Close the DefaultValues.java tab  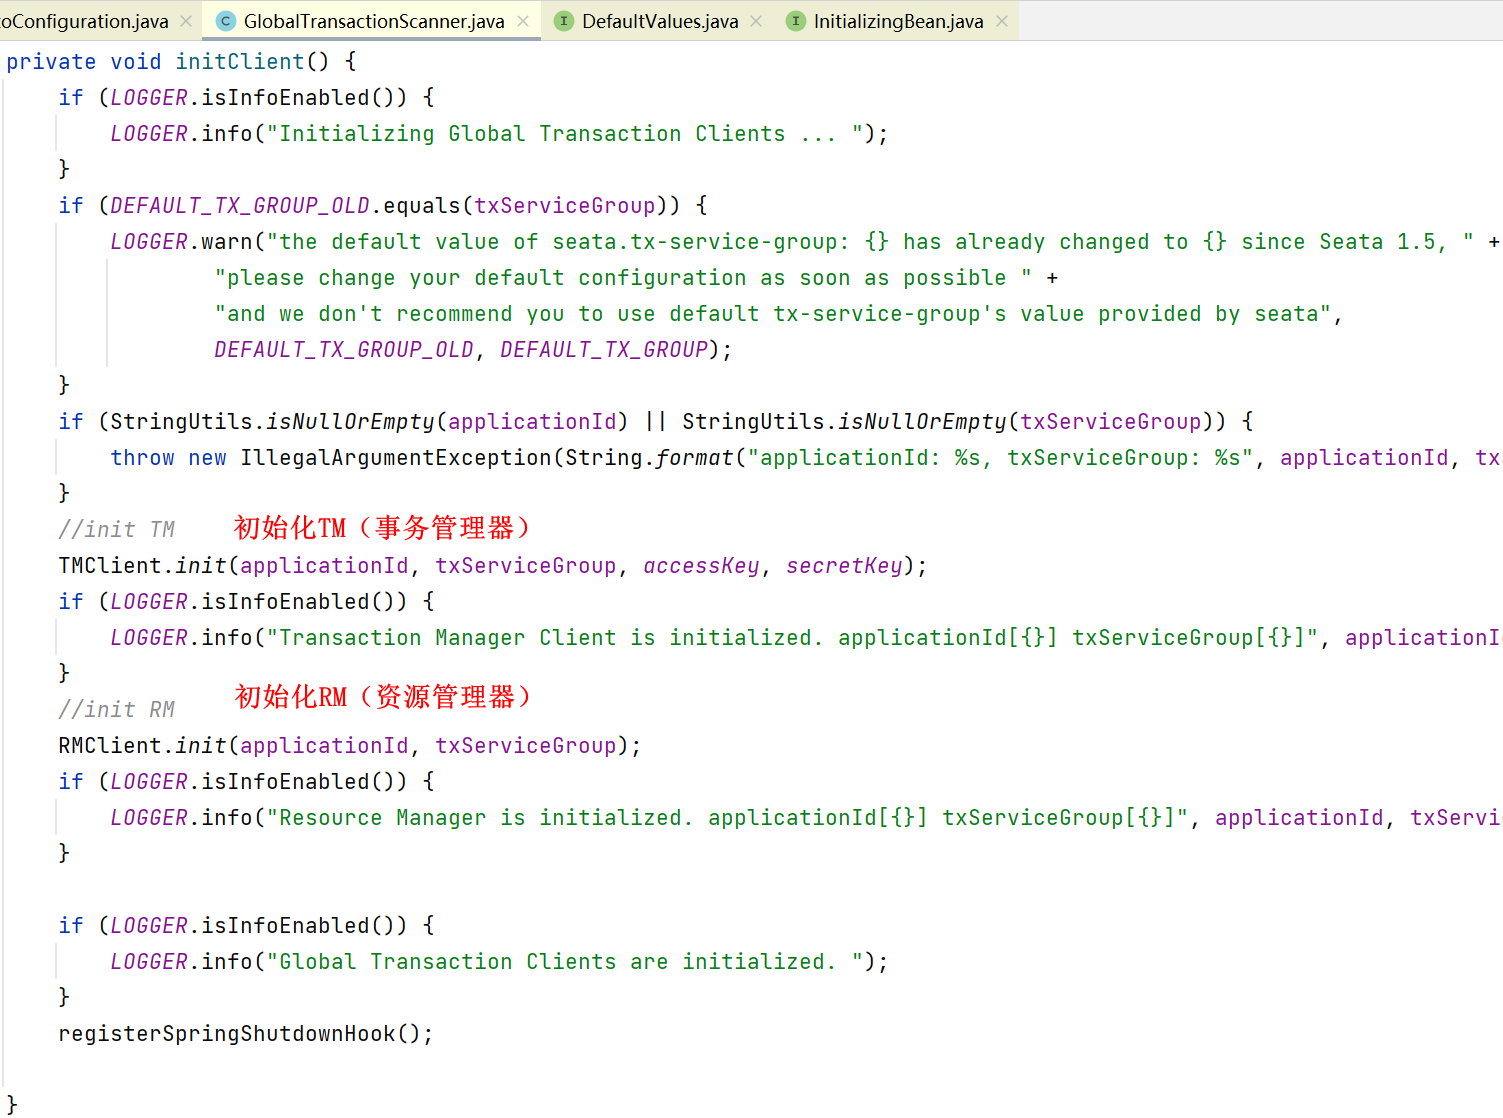(756, 21)
